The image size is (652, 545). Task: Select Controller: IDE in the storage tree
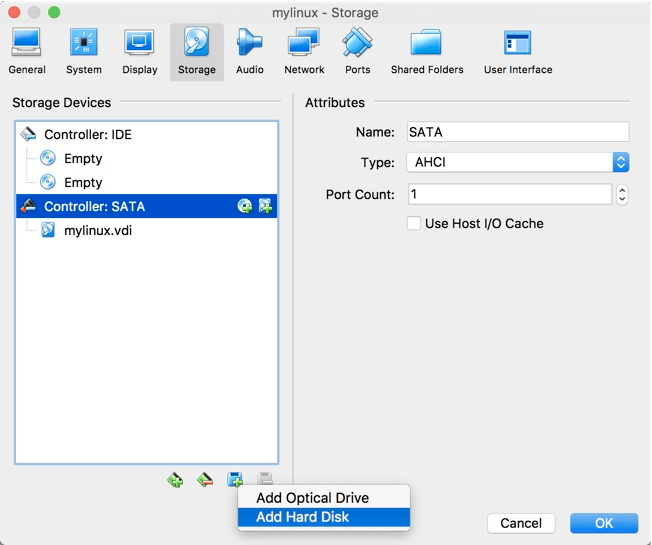tap(146, 134)
